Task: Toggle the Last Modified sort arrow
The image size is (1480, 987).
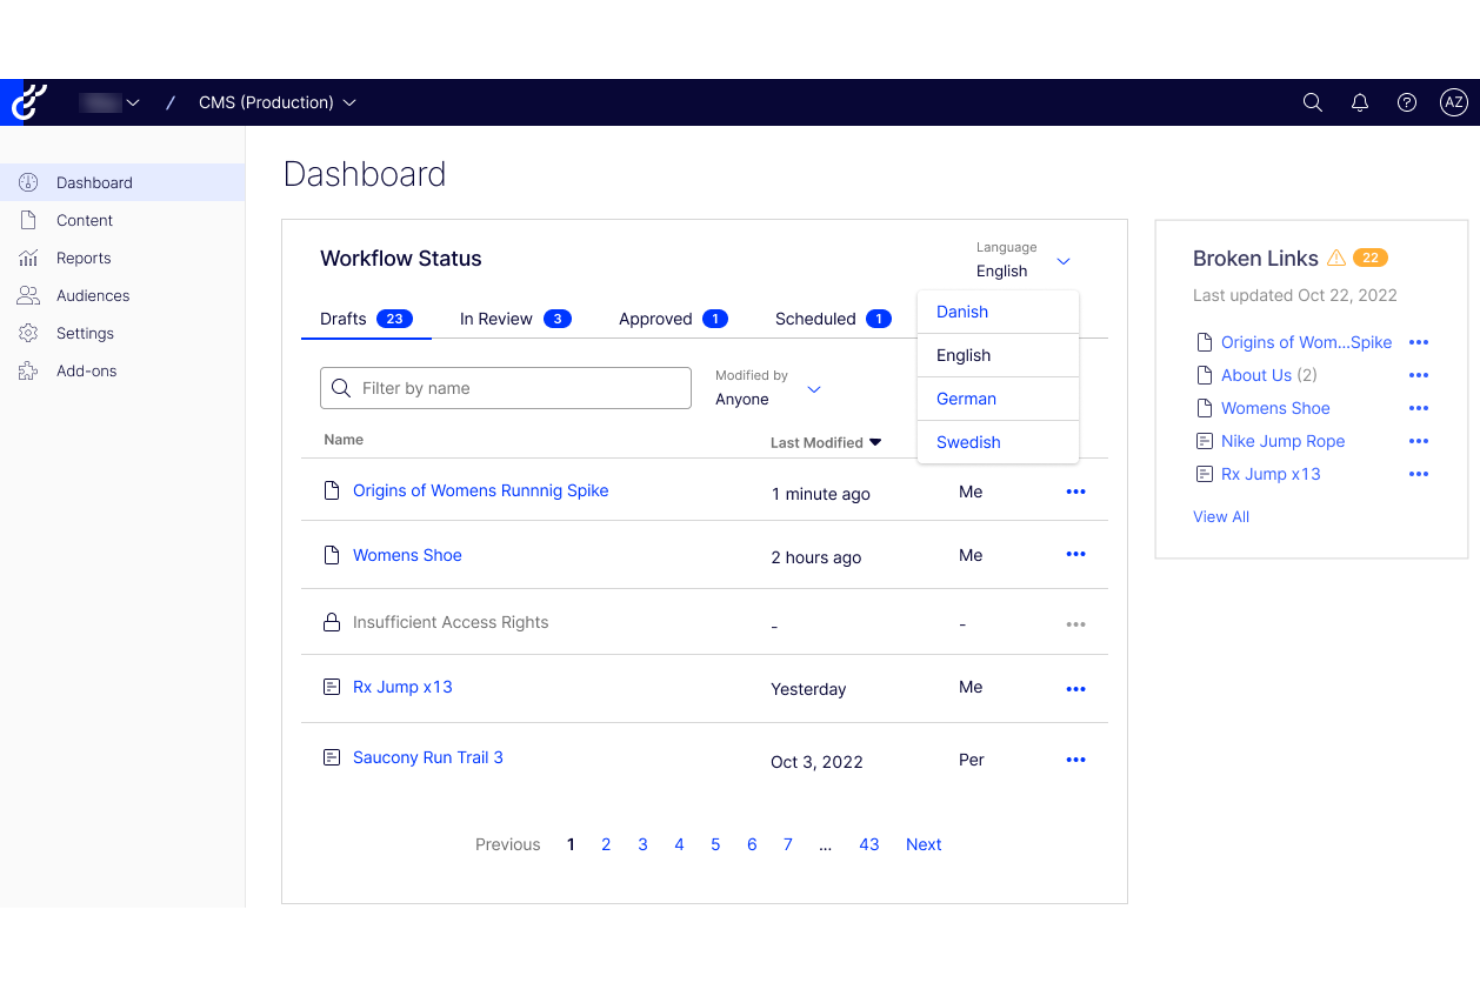Action: 875,441
